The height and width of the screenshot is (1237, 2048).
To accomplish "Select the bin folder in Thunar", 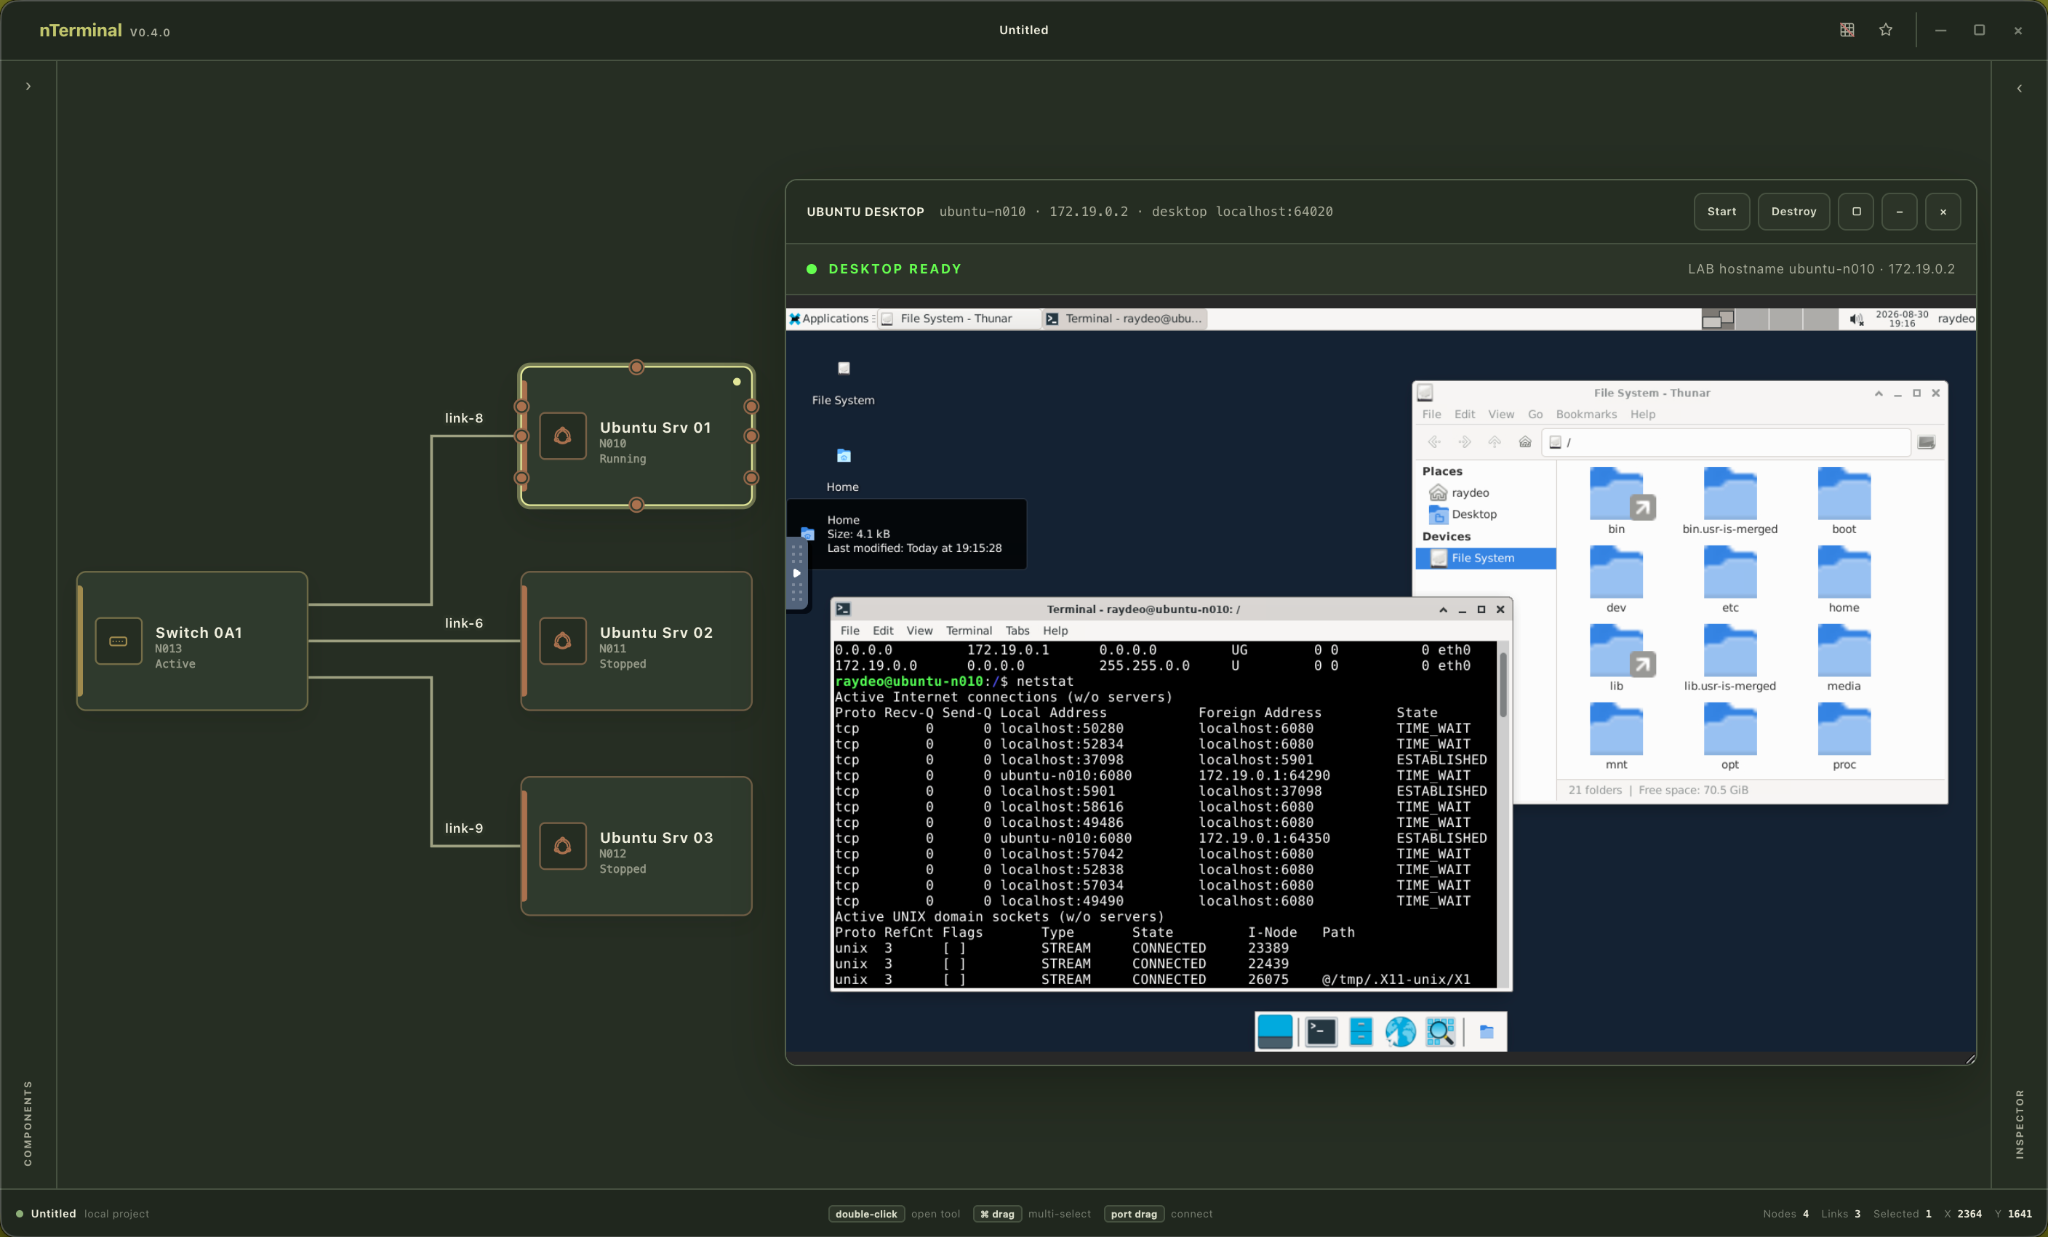I will tap(1616, 501).
